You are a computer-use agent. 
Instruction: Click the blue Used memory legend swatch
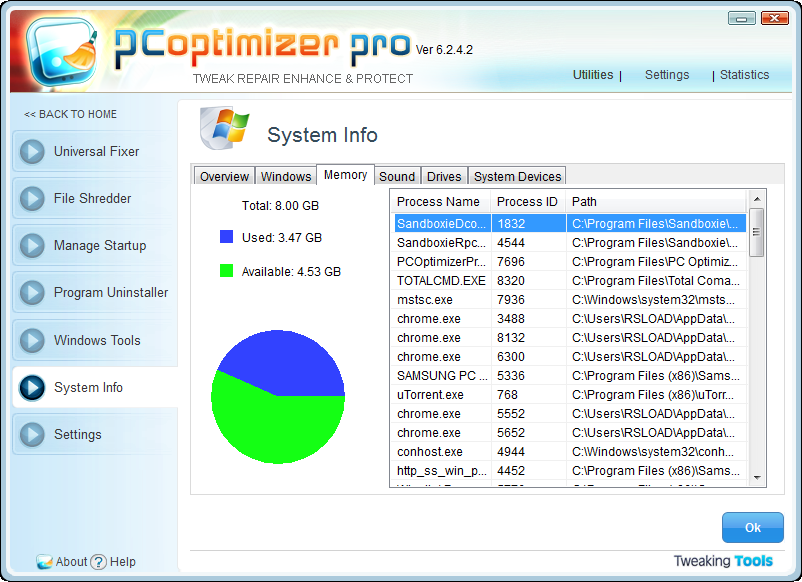click(x=226, y=237)
